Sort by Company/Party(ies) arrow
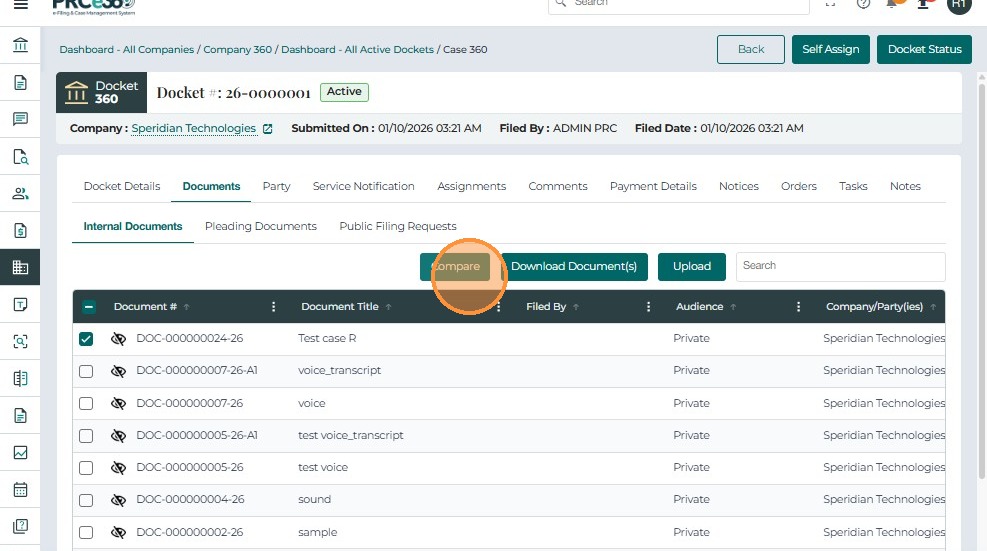The height and width of the screenshot is (551, 987). pyautogui.click(x=933, y=307)
